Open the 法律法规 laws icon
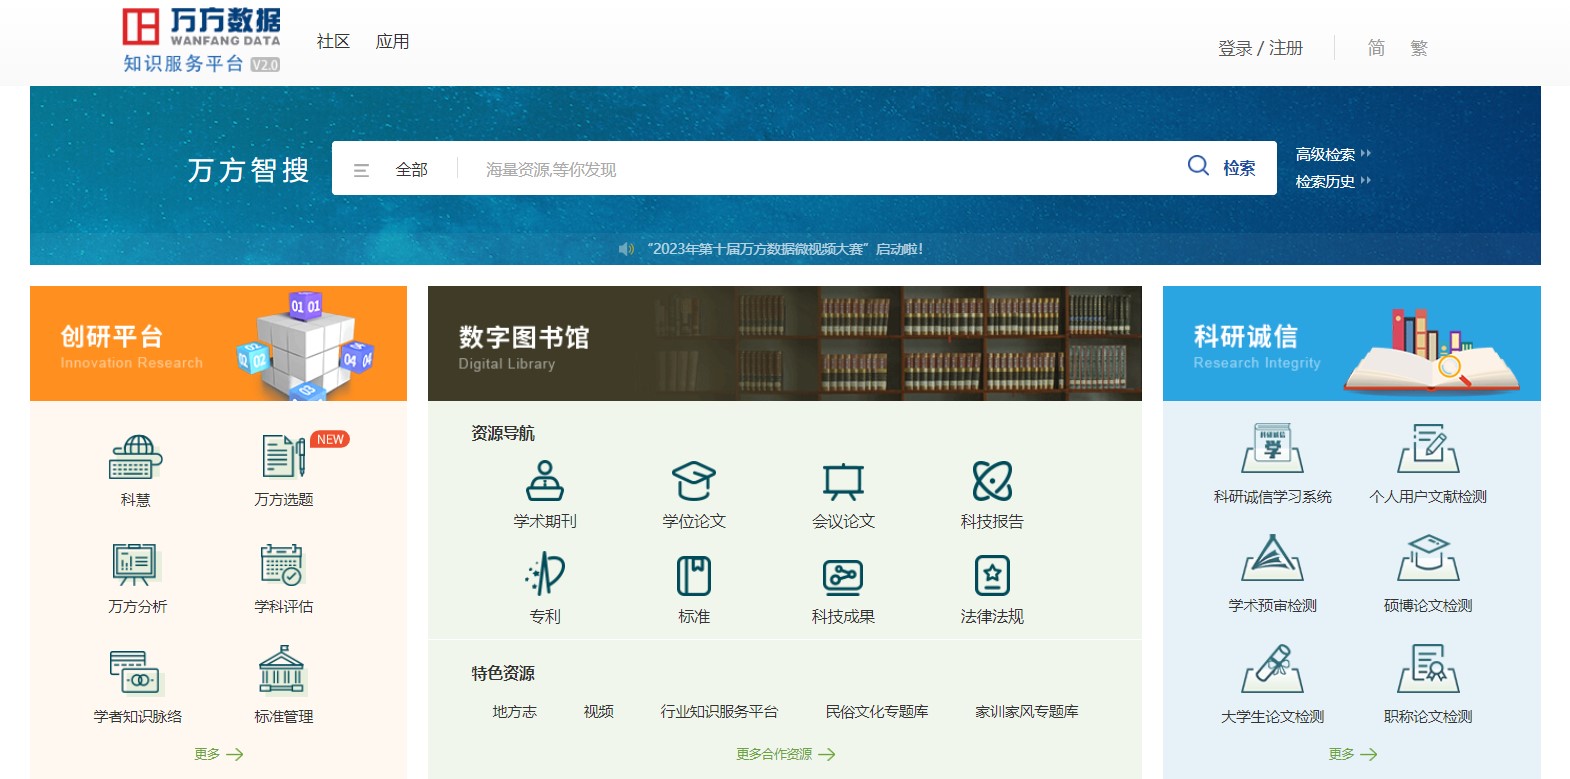 coord(992,576)
